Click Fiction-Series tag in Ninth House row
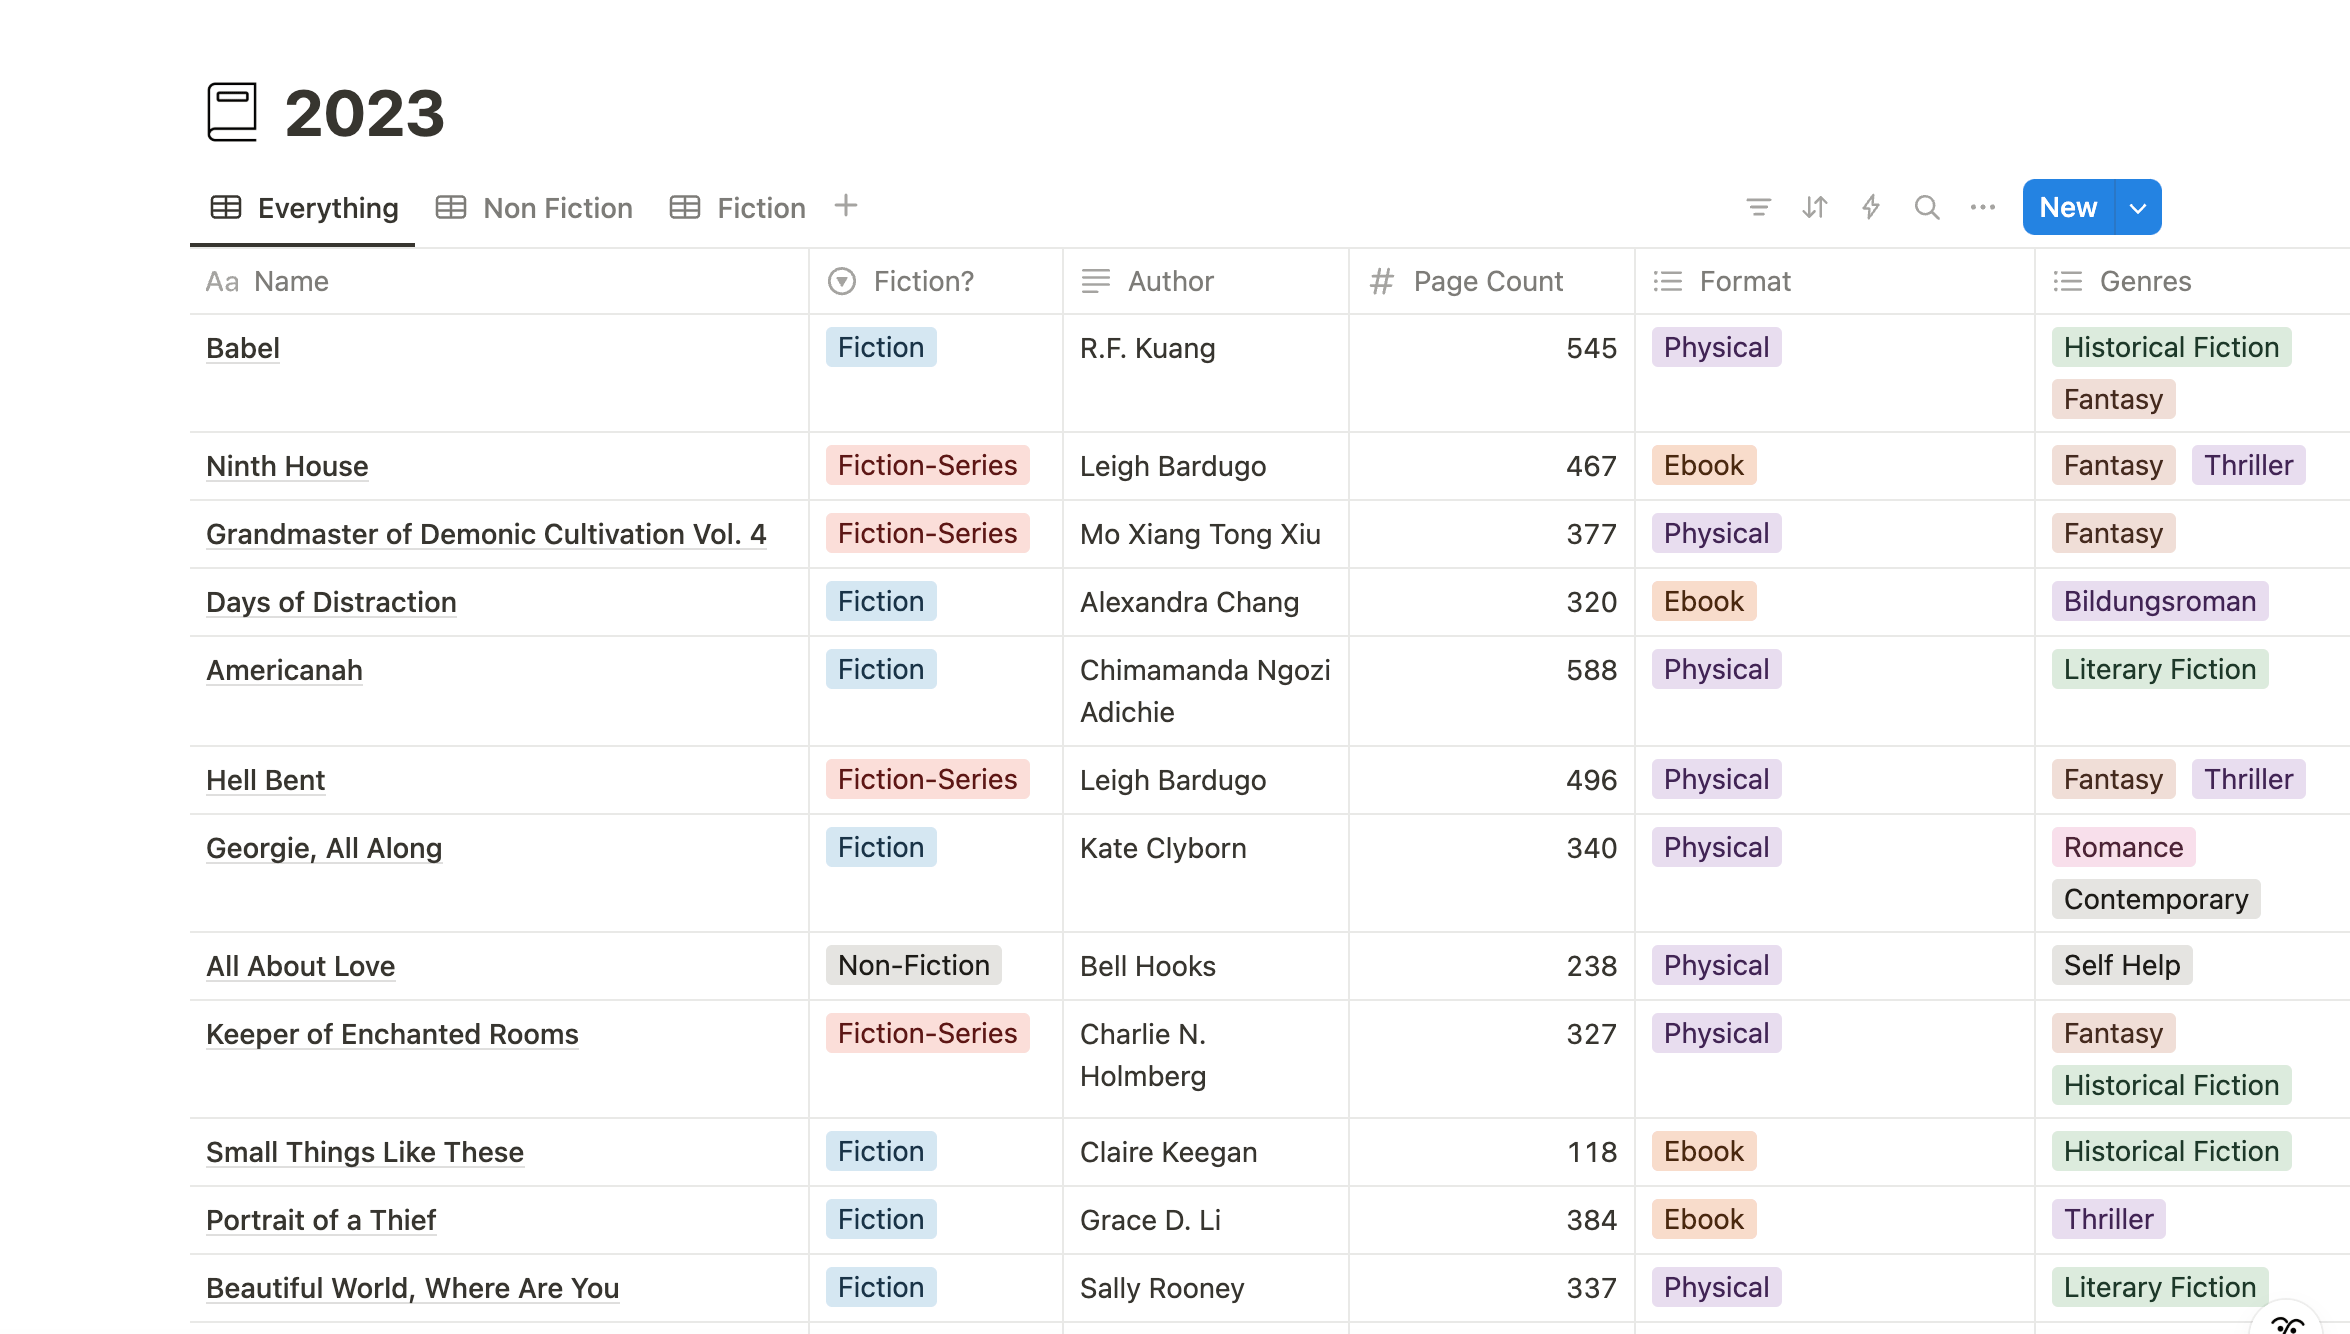 click(927, 465)
